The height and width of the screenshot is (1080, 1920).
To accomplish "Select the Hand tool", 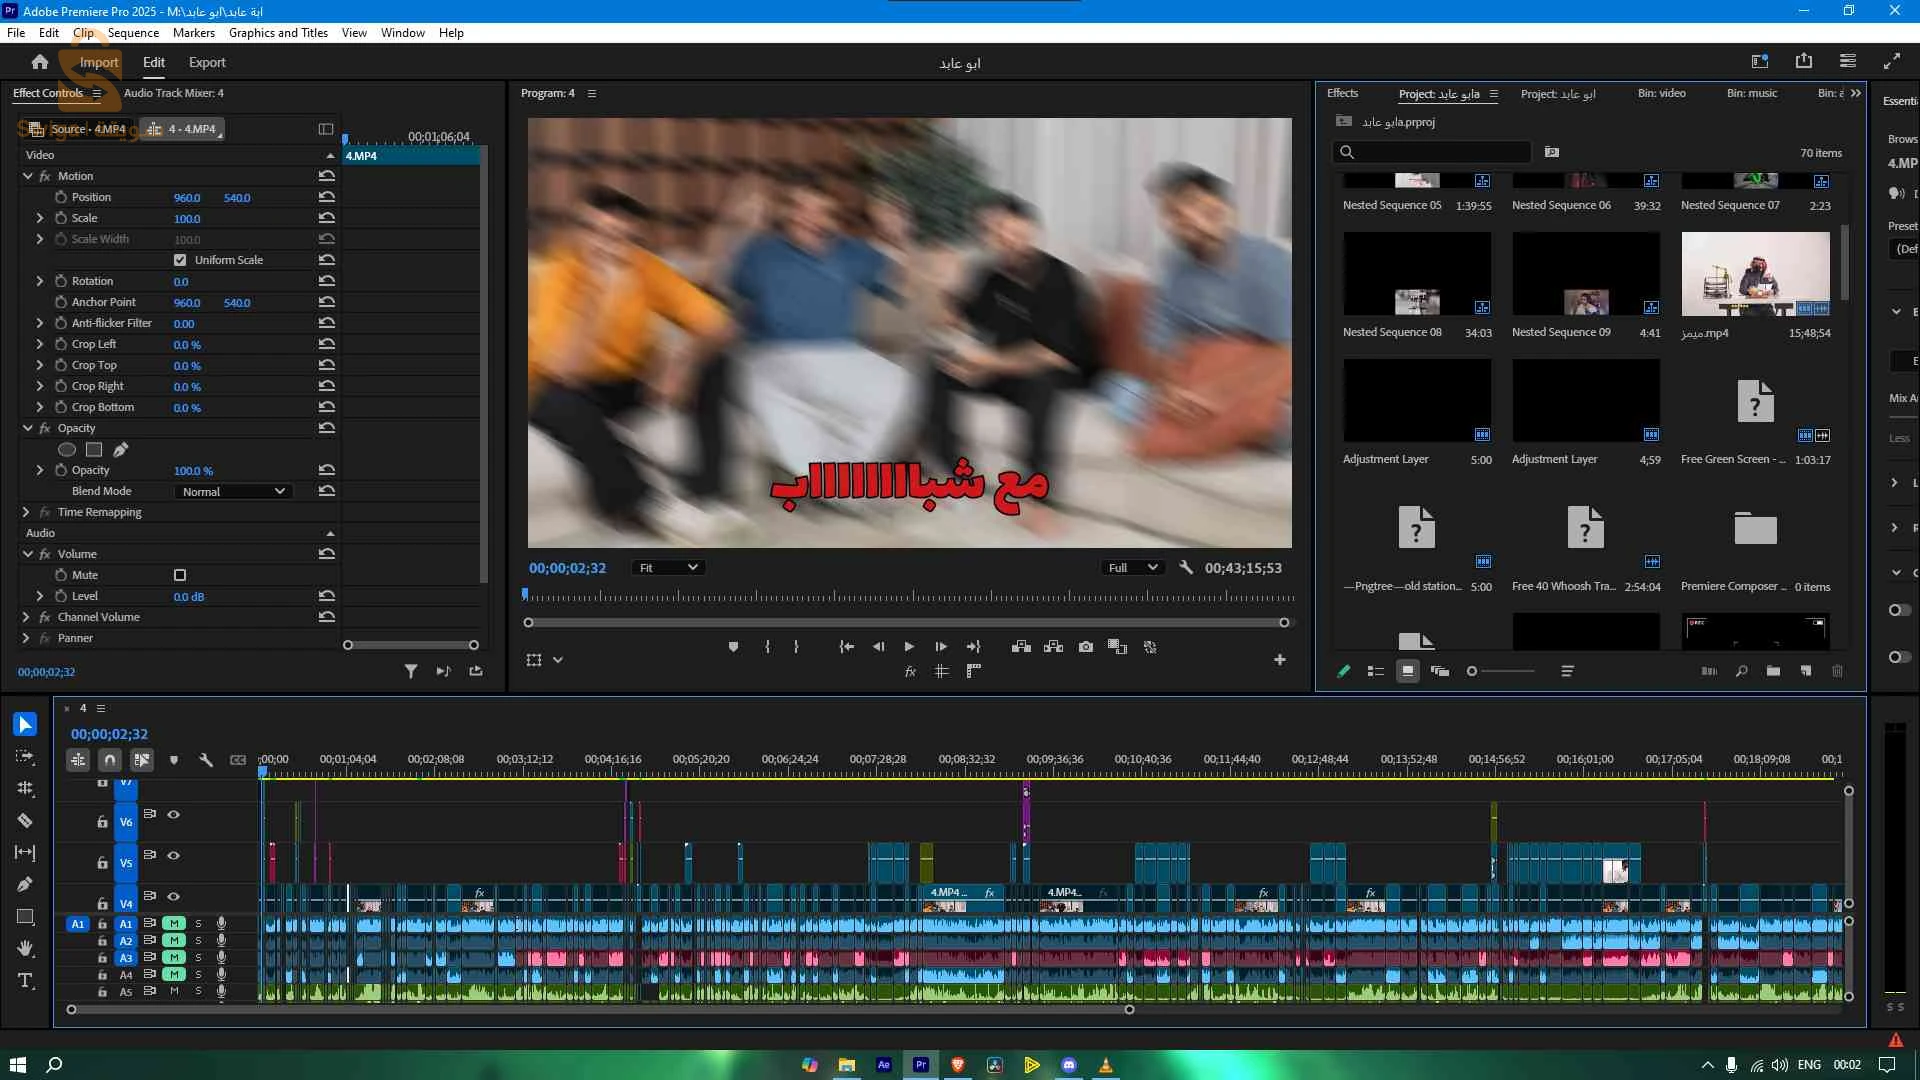I will pyautogui.click(x=25, y=948).
